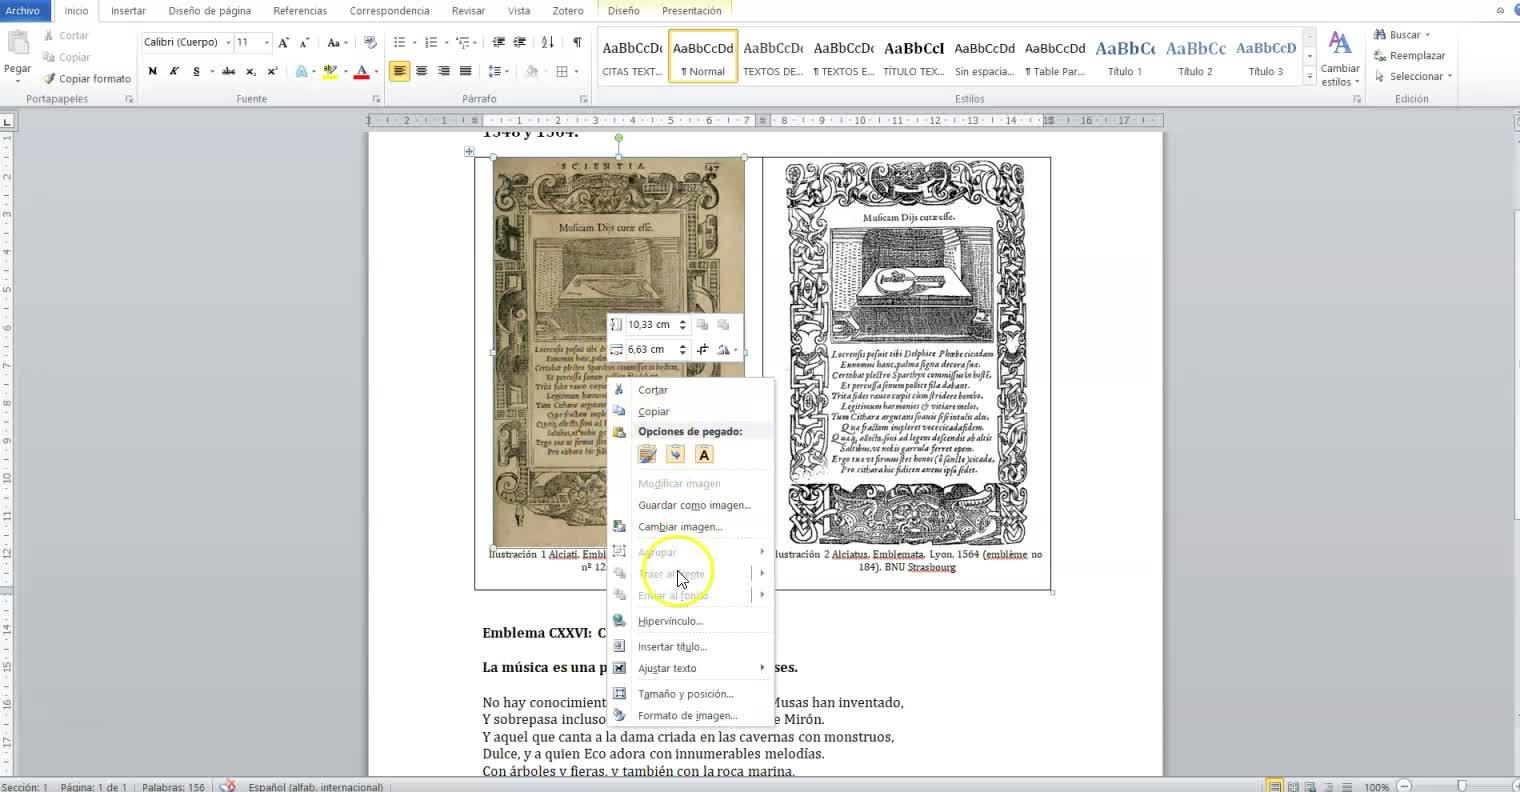
Task: Click the subscript icon
Action: [x=250, y=72]
